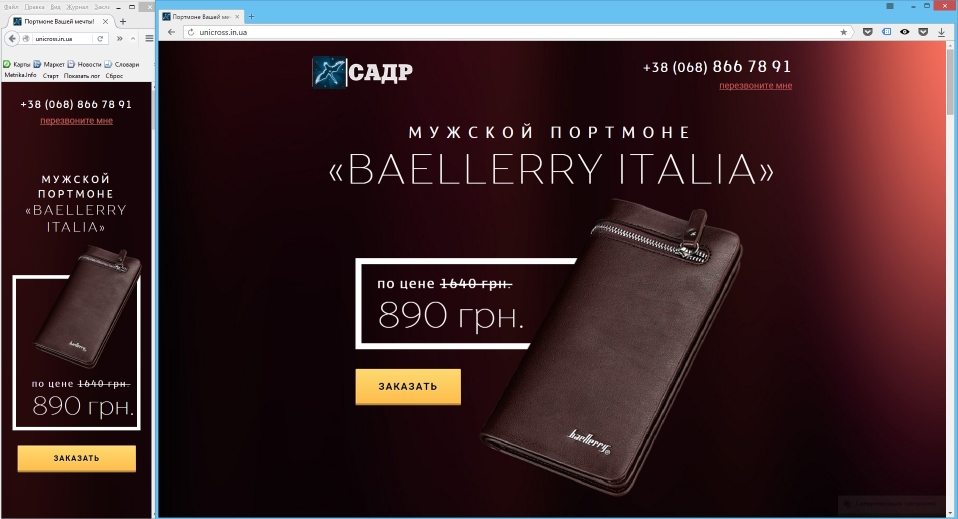Collapse the toolbar with the up caret in the left browser
The height and width of the screenshot is (519, 958).
pos(133,39)
